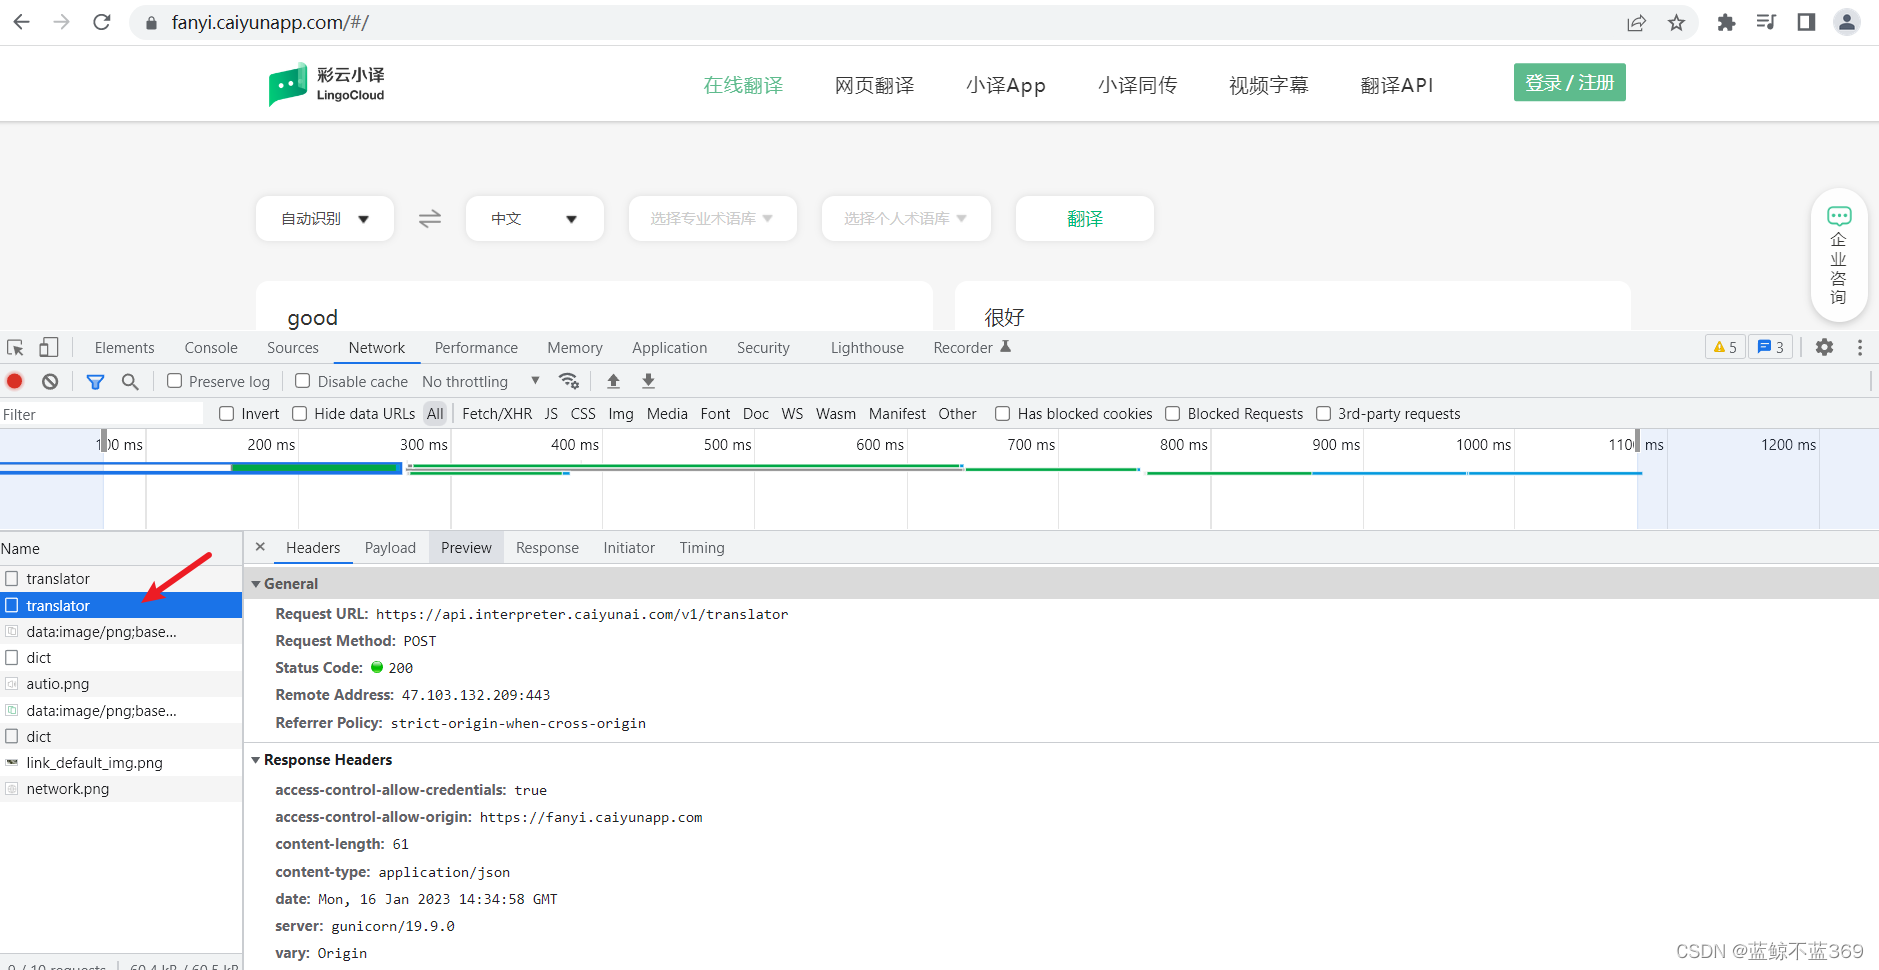Open Response tab of request
The height and width of the screenshot is (970, 1879).
point(547,548)
